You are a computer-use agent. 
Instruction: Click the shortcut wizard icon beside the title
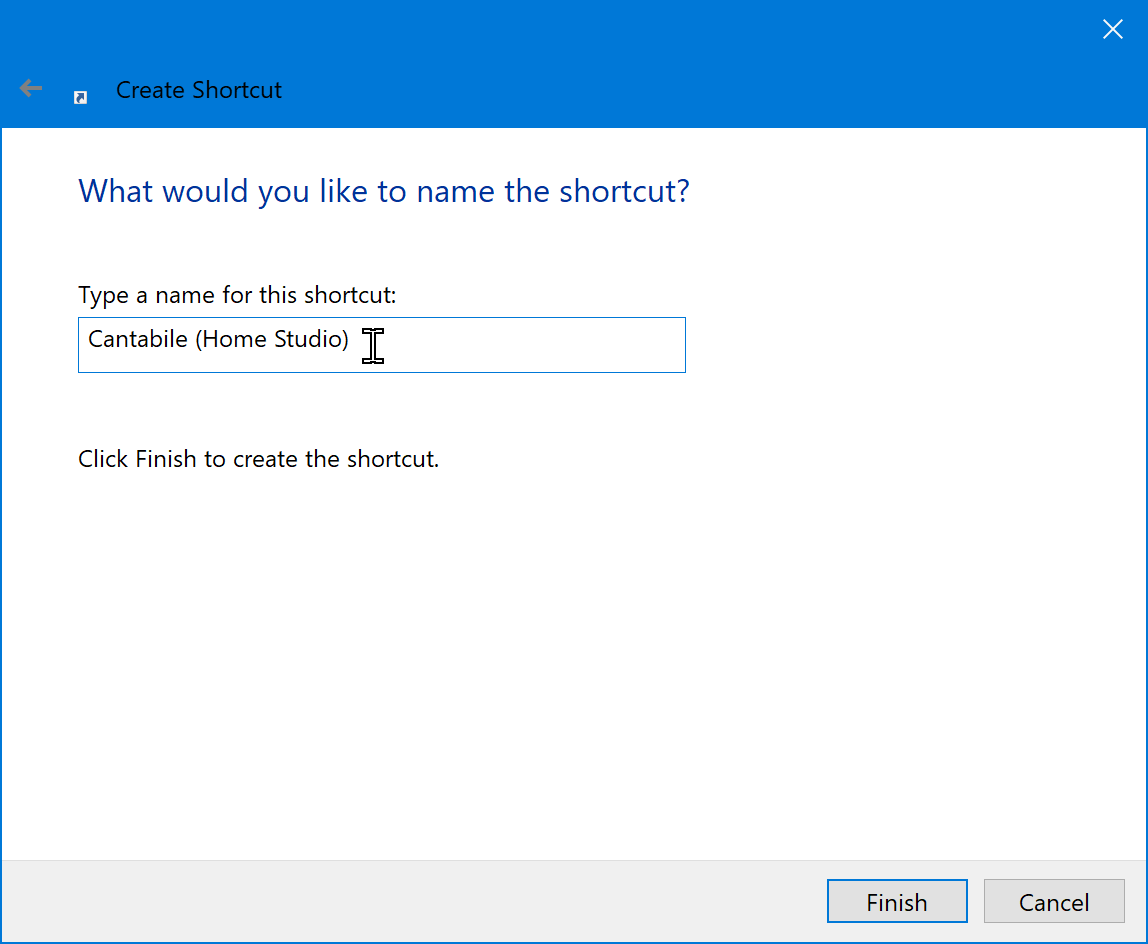click(81, 97)
